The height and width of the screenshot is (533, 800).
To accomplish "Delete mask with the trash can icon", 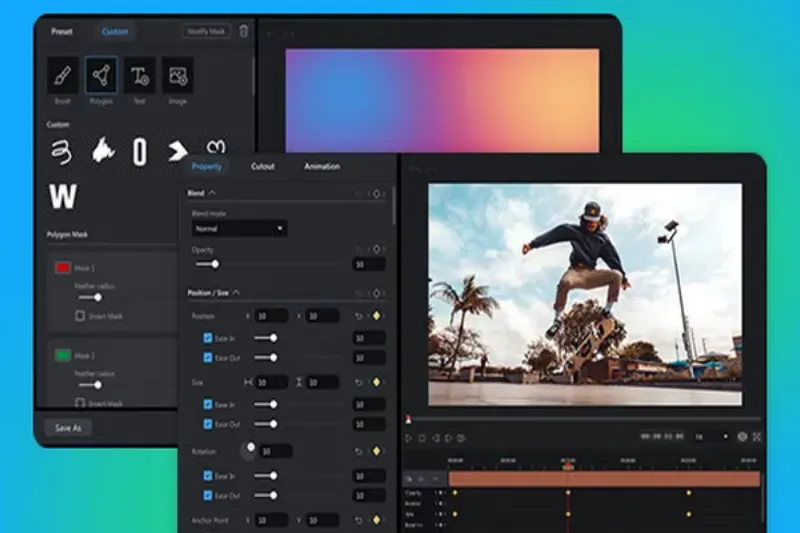I will pyautogui.click(x=244, y=31).
